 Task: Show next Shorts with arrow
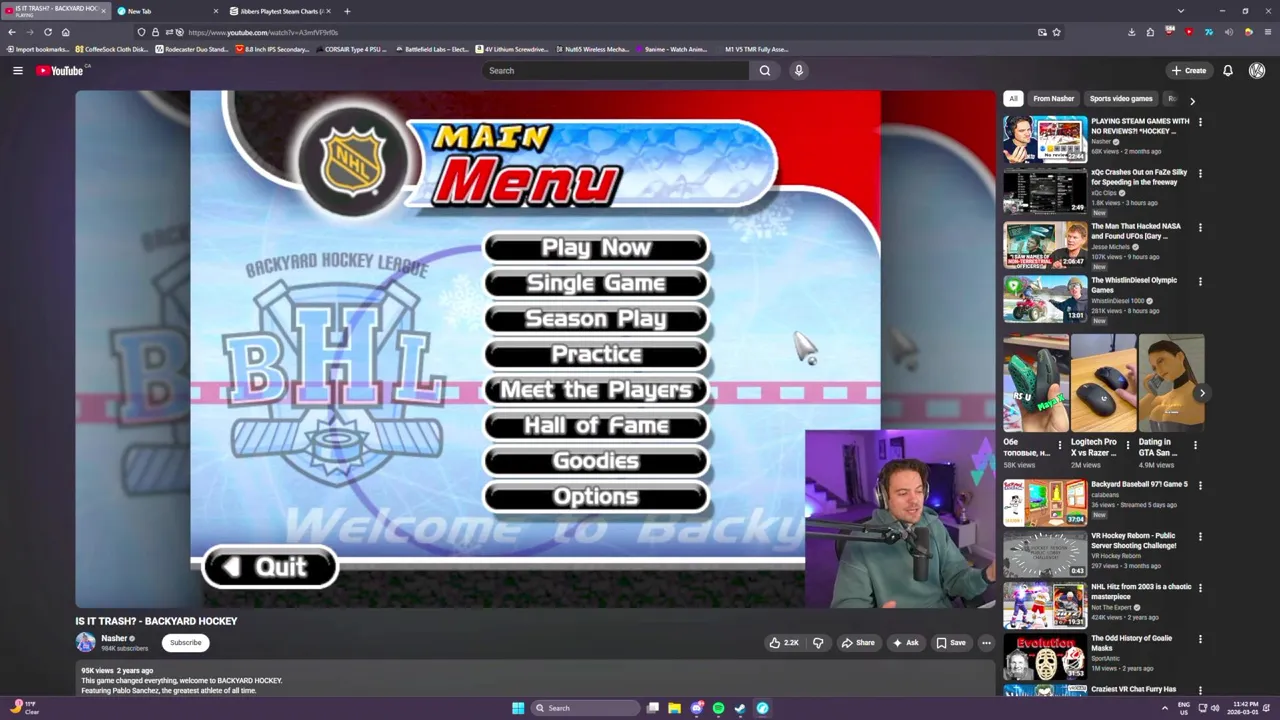1202,393
